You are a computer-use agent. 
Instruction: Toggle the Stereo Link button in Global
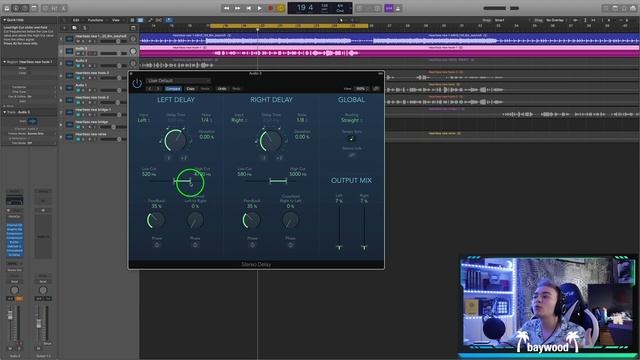[x=351, y=155]
